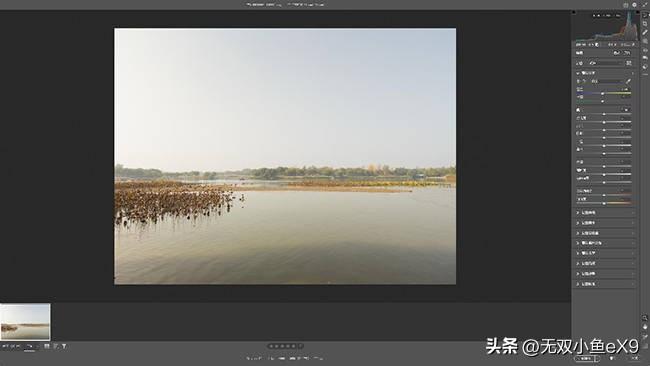Click the saturation slider at bottom of Basic
This screenshot has width=650, height=366.
604,203
